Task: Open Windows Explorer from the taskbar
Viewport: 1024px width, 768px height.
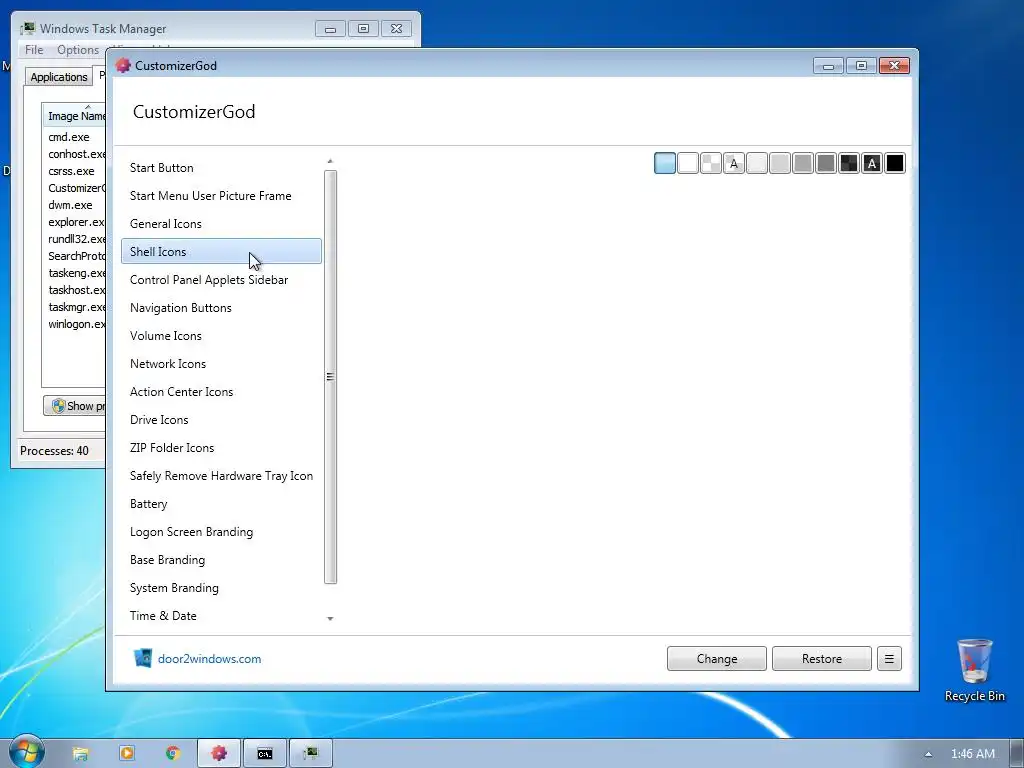Action: tap(80, 754)
